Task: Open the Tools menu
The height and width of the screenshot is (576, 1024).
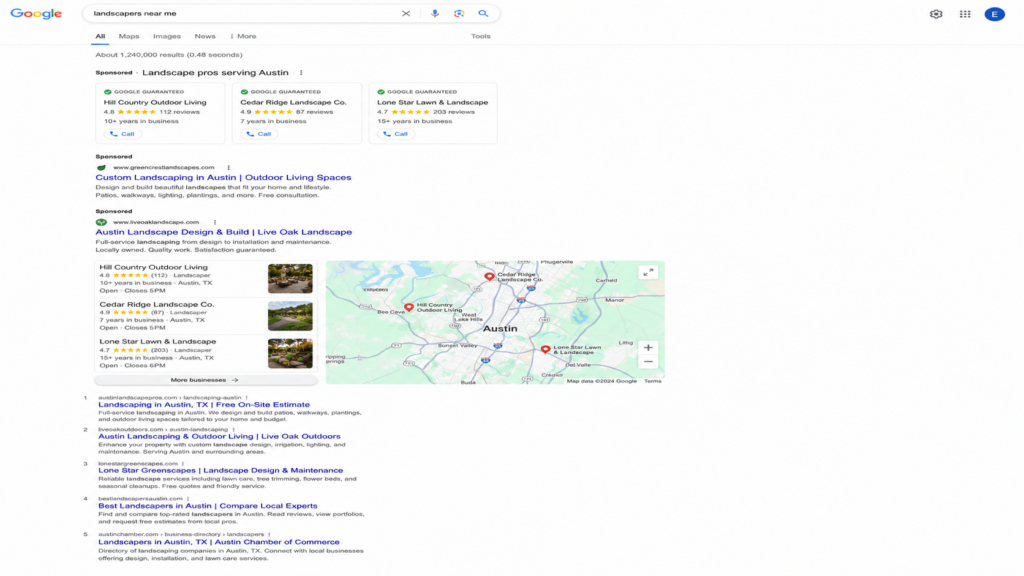Action: click(481, 36)
